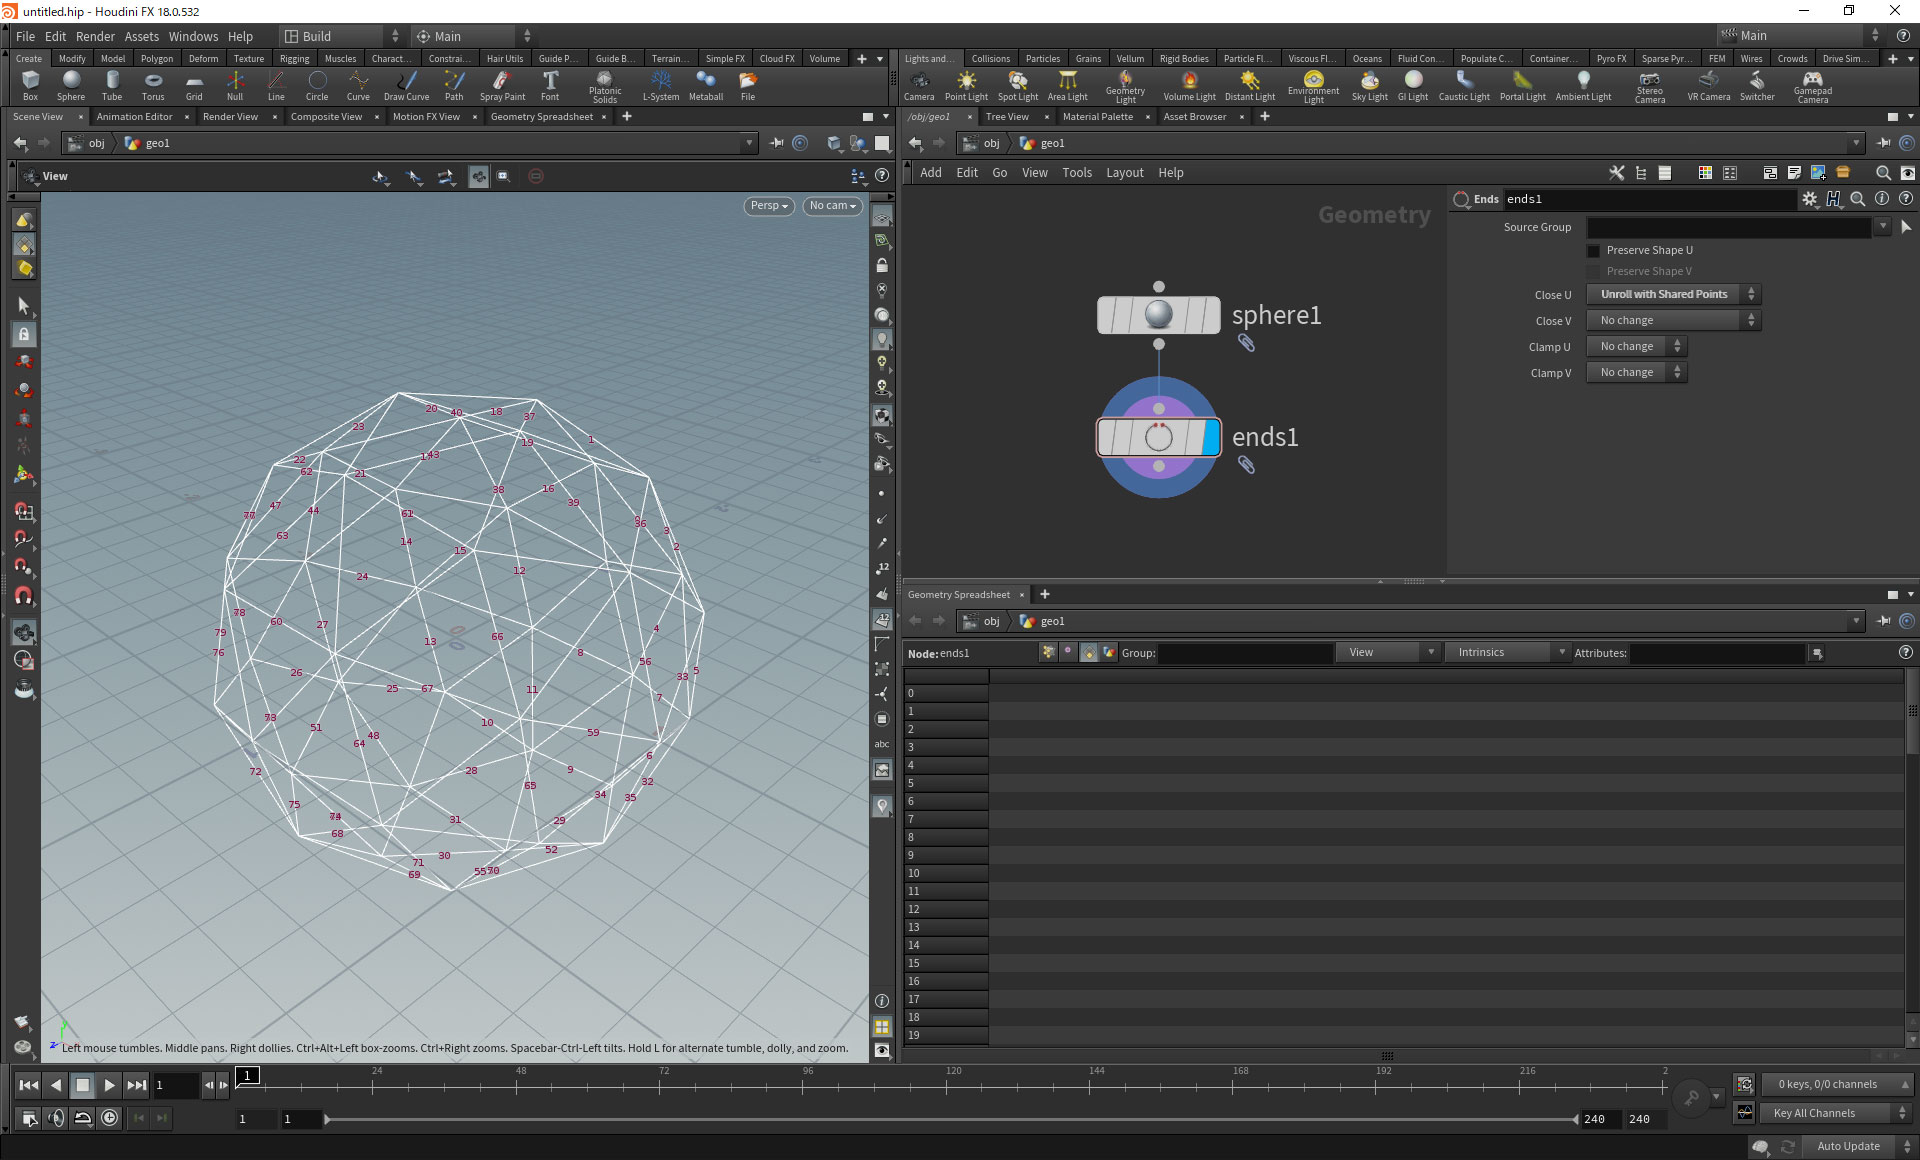Image resolution: width=1920 pixels, height=1160 pixels.
Task: Open the No cam camera dropdown
Action: tap(832, 205)
